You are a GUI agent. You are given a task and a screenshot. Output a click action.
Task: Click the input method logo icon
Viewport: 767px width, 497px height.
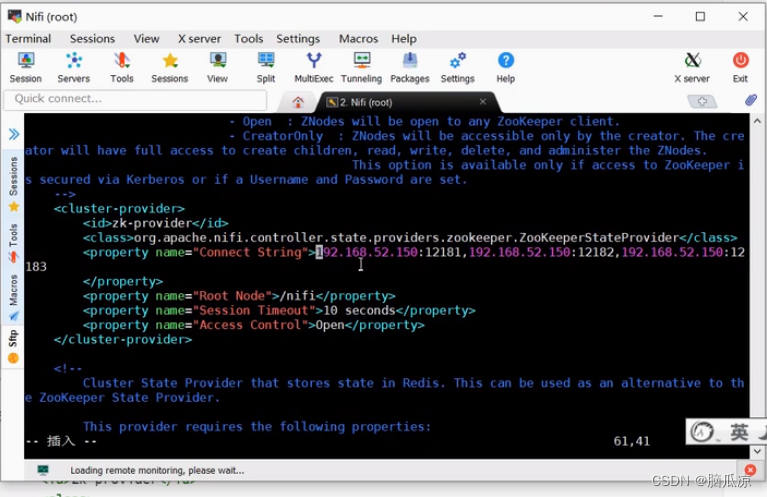(x=702, y=431)
